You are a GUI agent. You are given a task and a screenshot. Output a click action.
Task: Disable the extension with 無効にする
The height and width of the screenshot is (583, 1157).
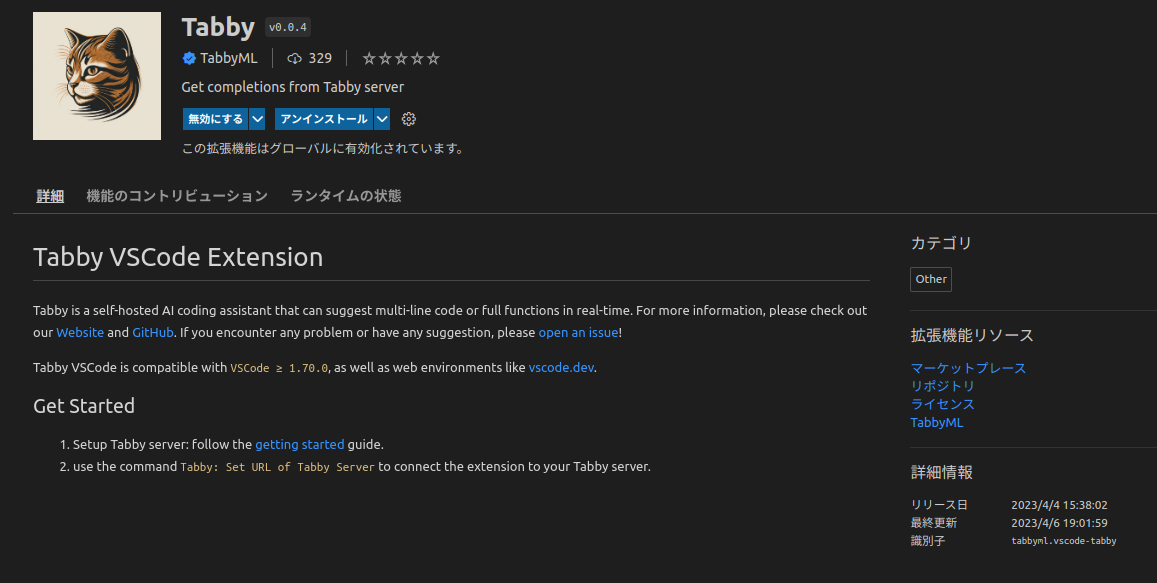point(215,118)
